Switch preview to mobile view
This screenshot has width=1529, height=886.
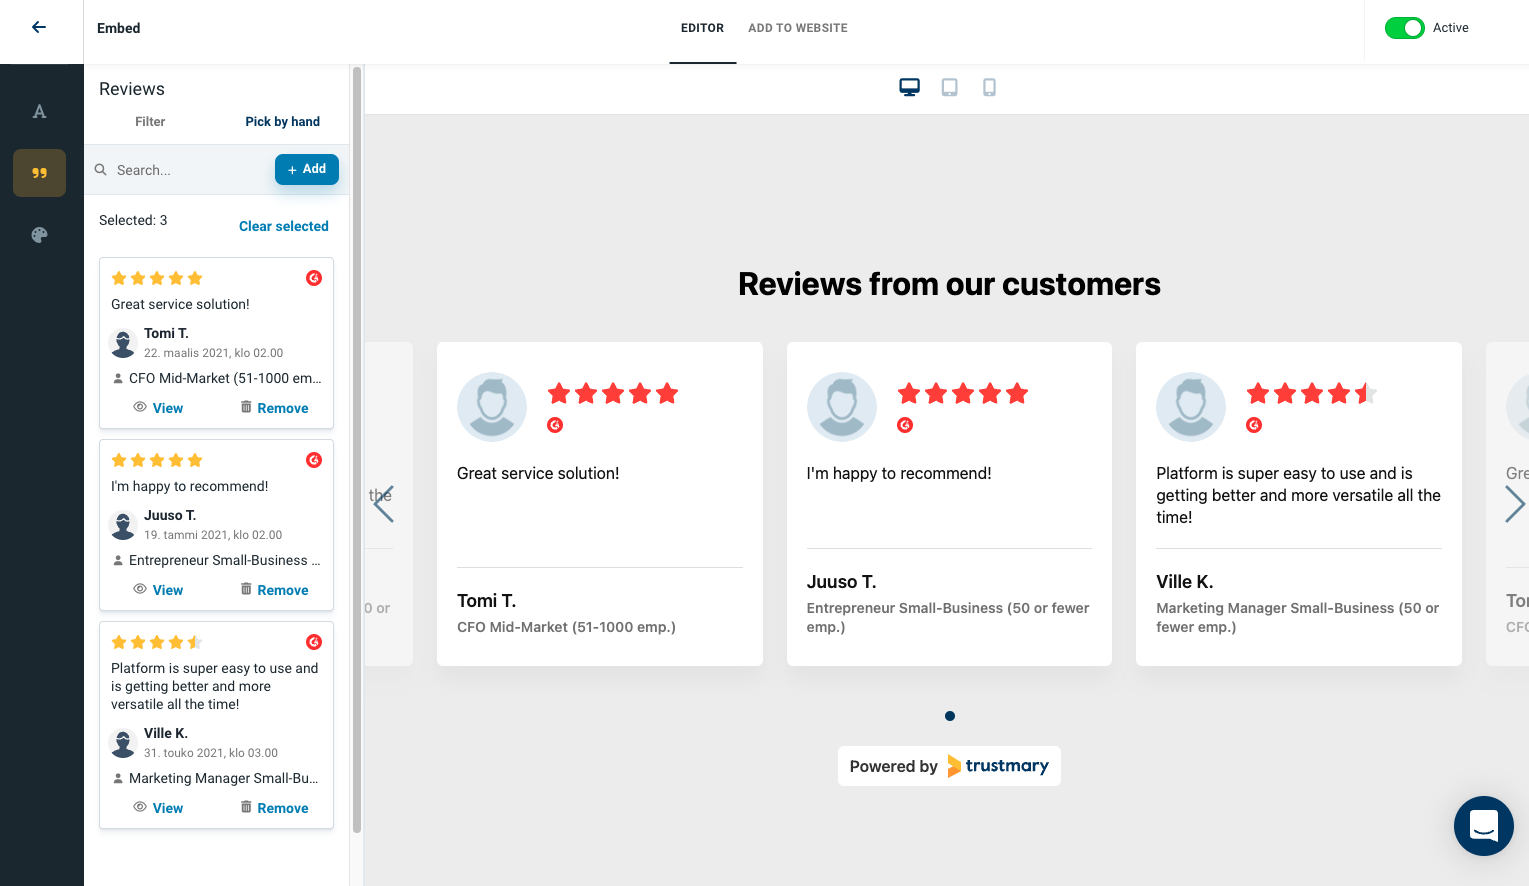coord(989,87)
